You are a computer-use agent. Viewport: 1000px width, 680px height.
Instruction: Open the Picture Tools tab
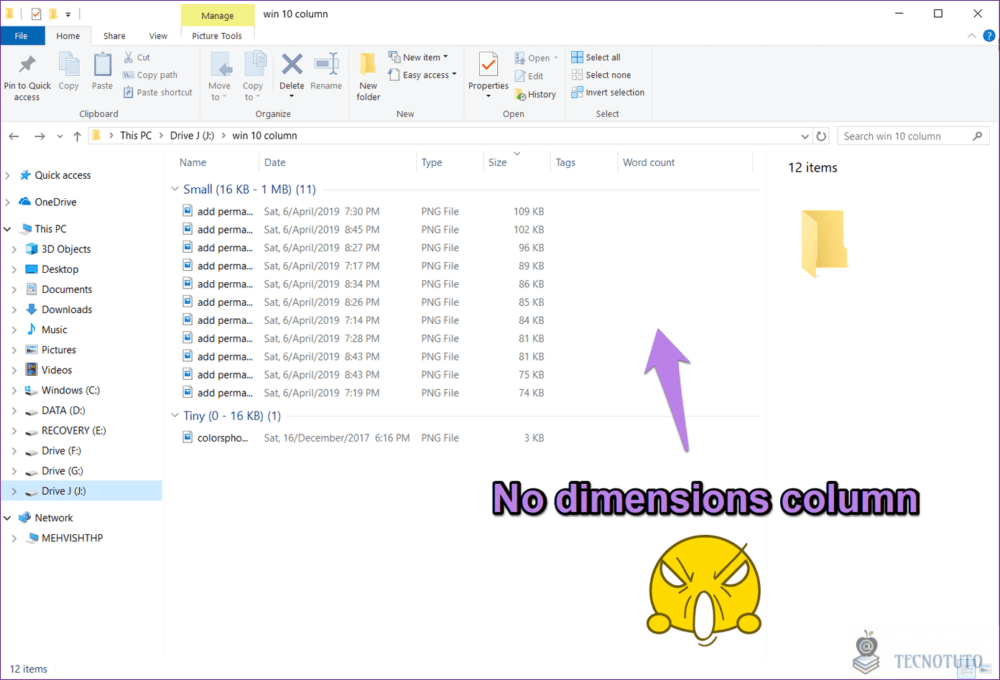click(x=217, y=36)
